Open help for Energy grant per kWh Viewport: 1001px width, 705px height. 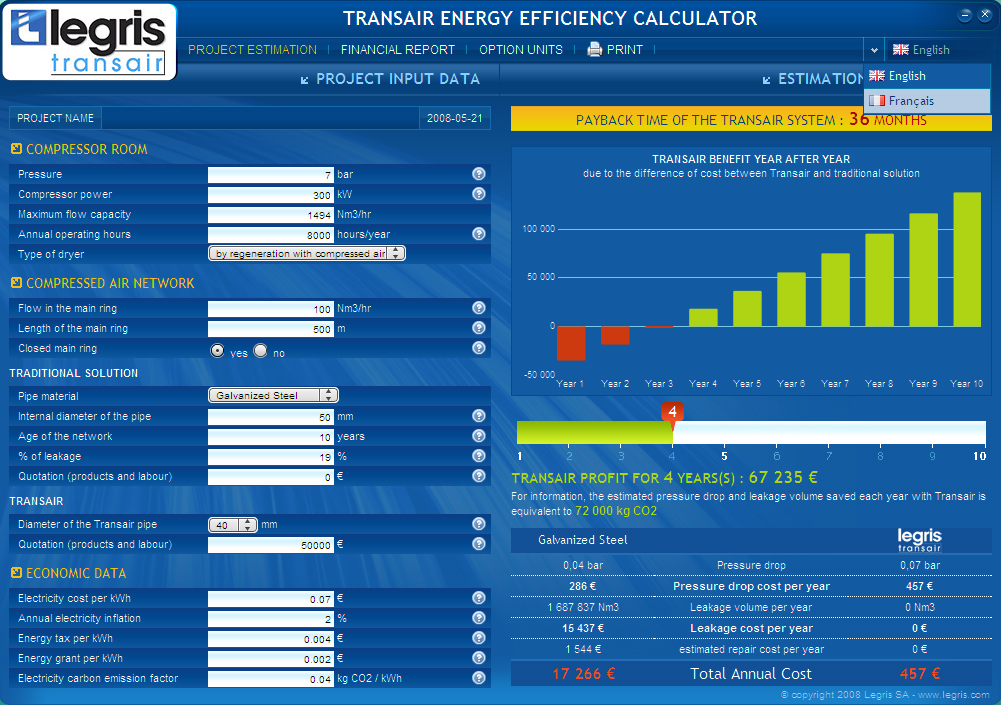(479, 658)
